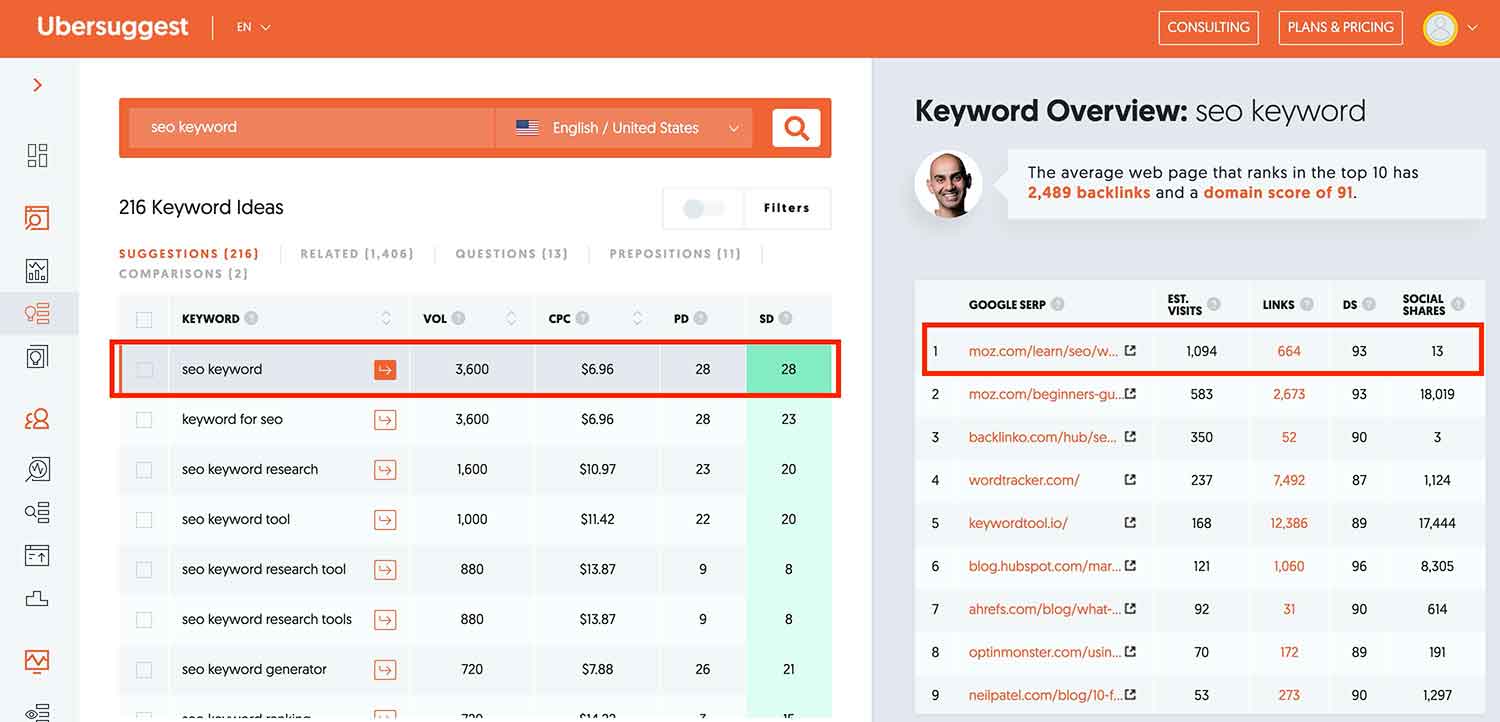Viewport: 1500px width, 722px height.
Task: Open the content ideas lightbulb-box sidebar icon
Action: pos(38,357)
